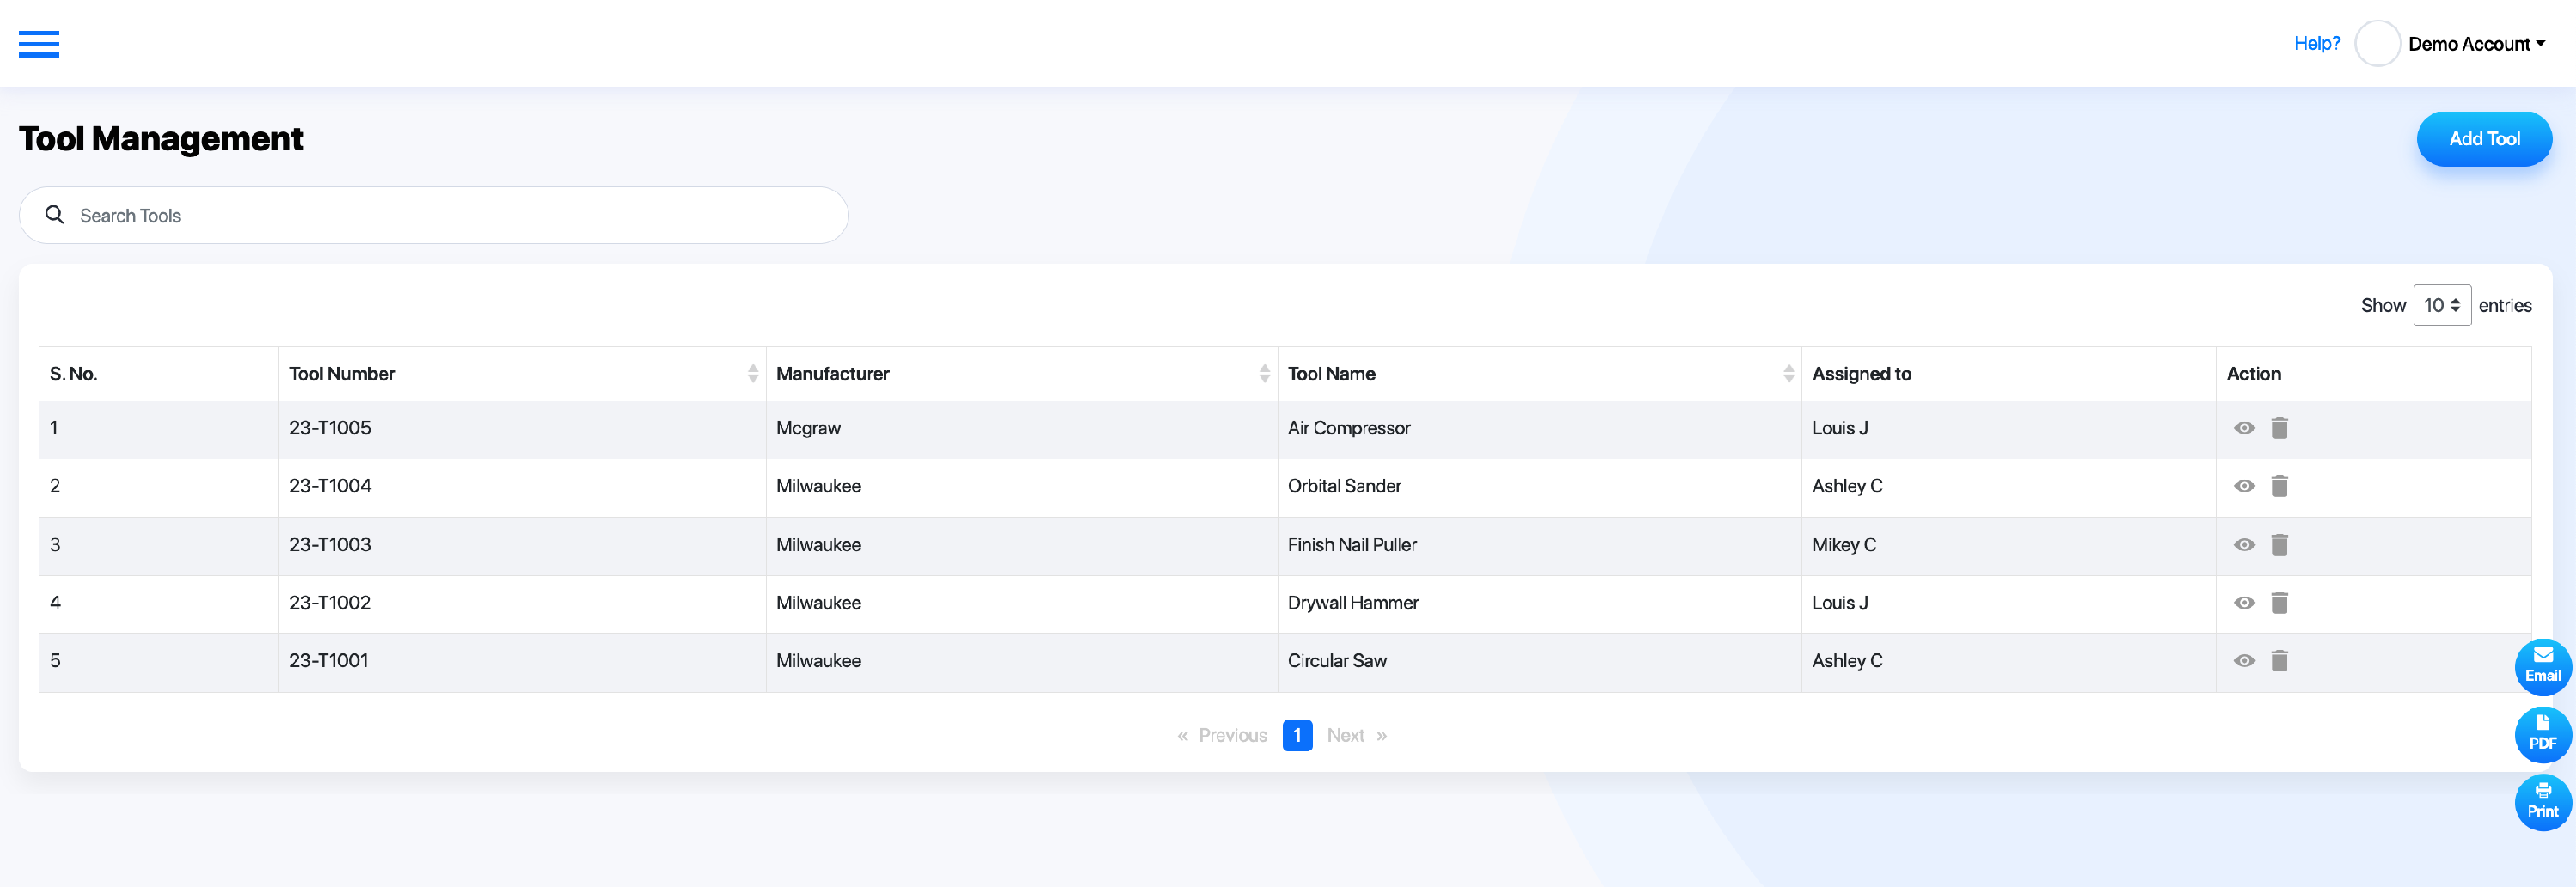Click the Finish Nail Puller name
Screen dimensions: 2576x887
click(1352, 545)
